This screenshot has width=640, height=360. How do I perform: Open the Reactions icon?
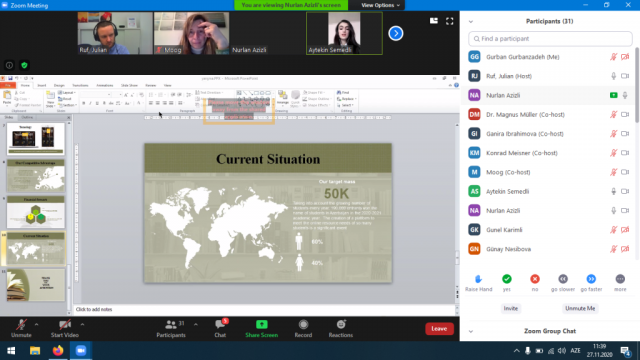pyautogui.click(x=341, y=324)
